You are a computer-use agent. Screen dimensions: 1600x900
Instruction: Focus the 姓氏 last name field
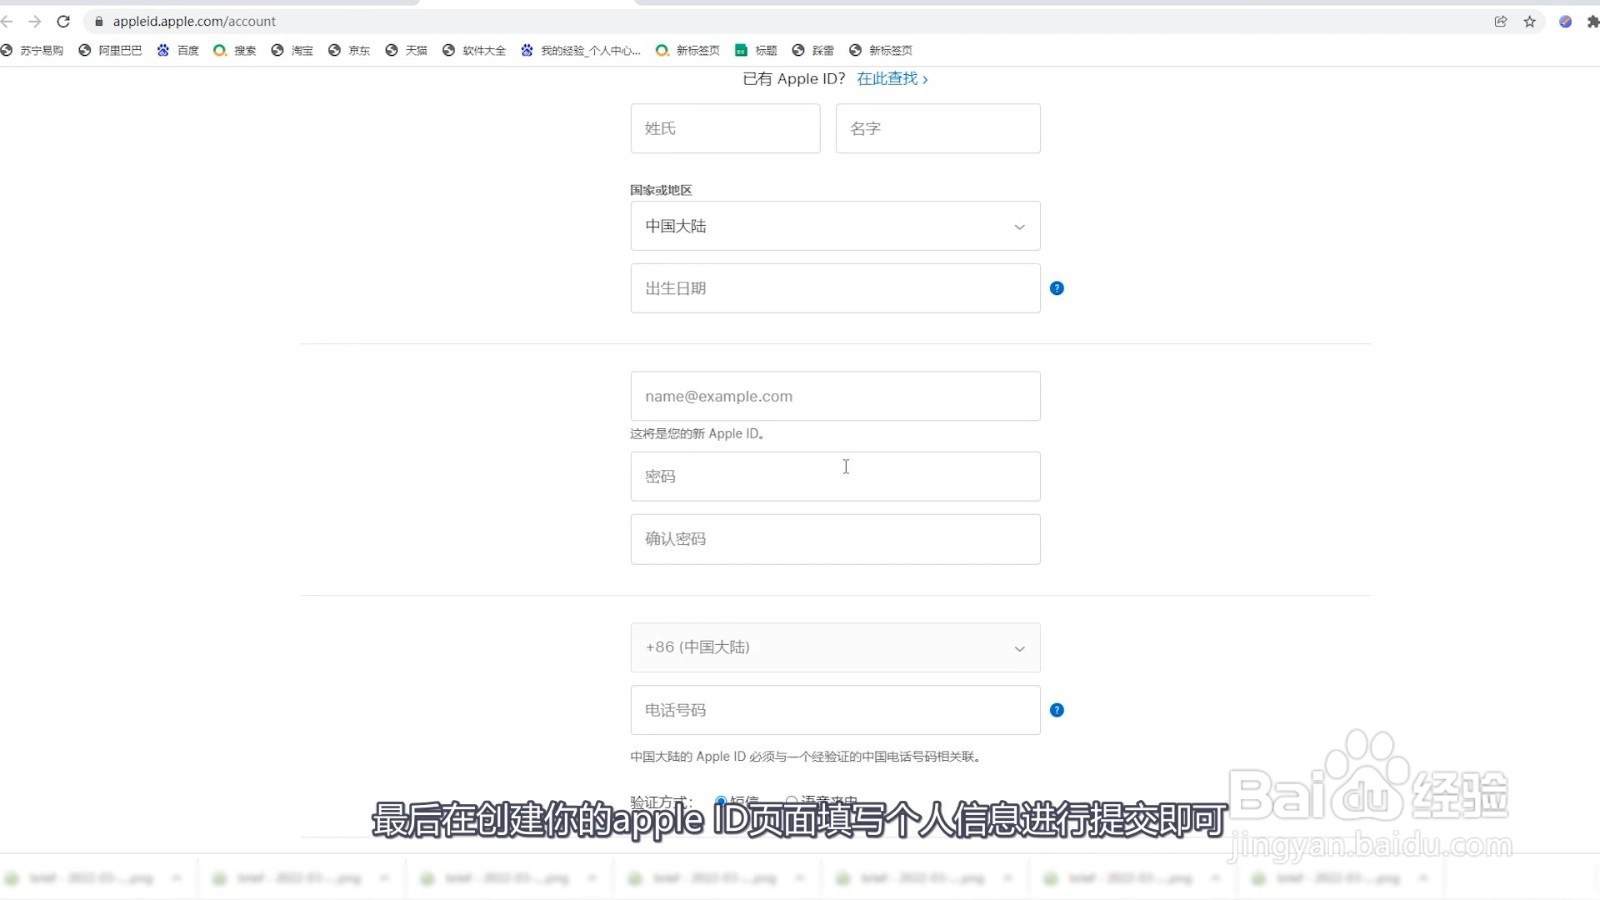point(725,128)
